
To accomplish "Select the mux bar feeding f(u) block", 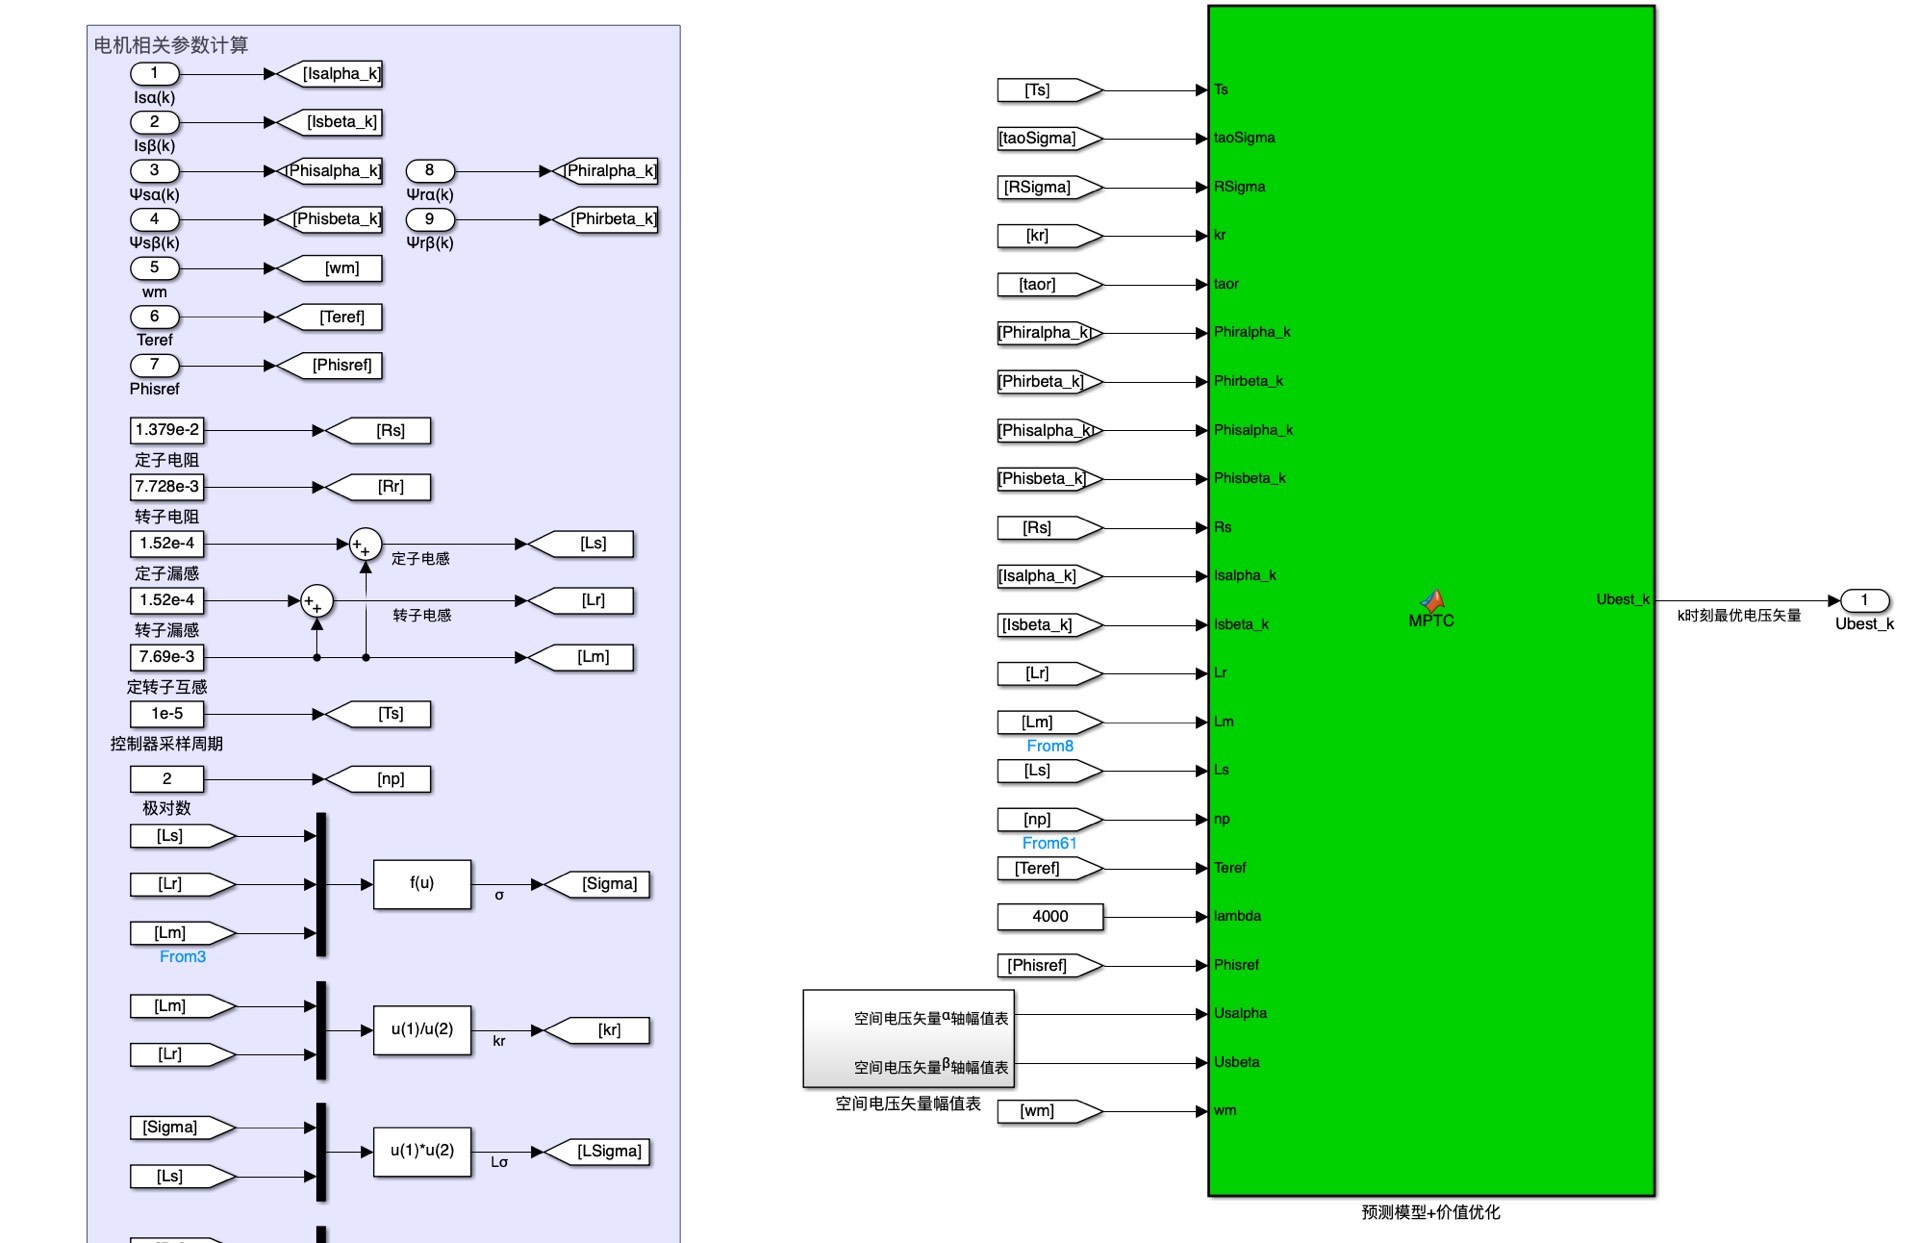I will [321, 884].
